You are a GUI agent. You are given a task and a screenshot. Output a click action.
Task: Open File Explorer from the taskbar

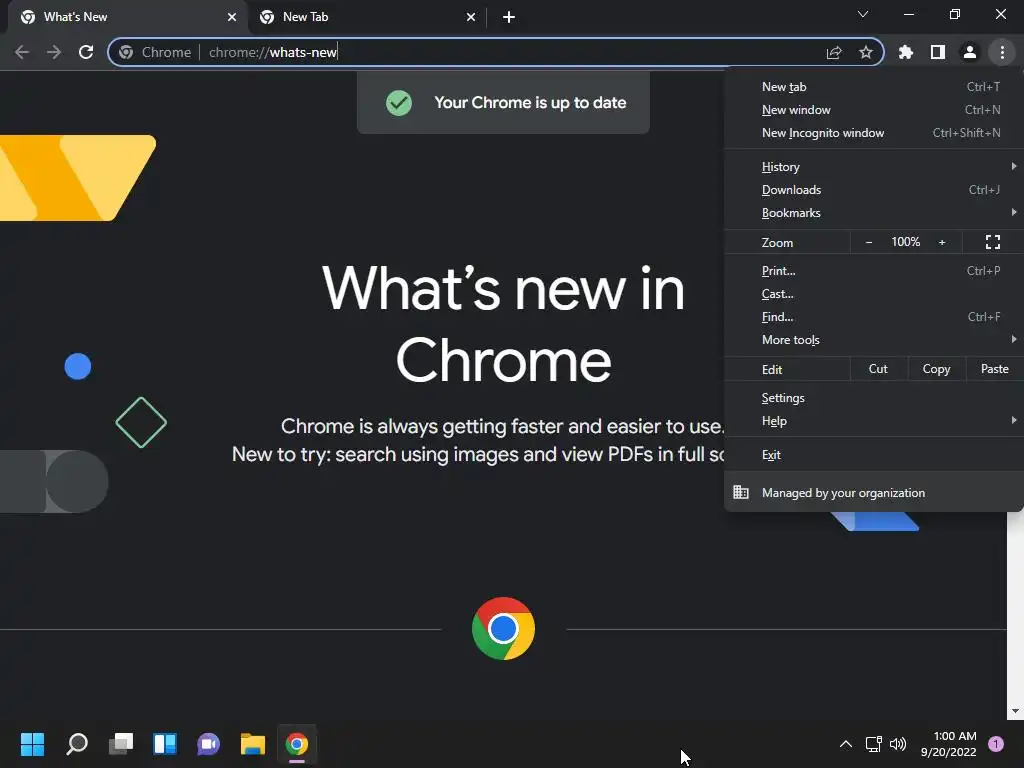253,743
